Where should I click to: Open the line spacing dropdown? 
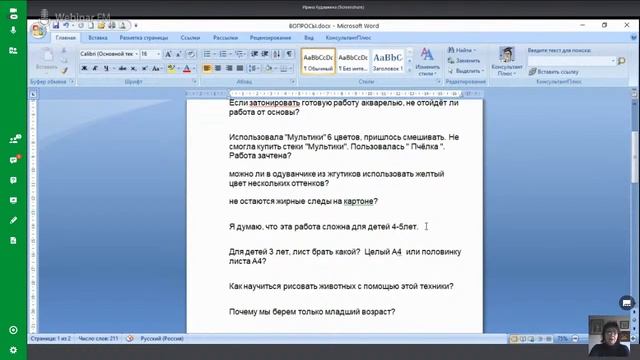254,68
